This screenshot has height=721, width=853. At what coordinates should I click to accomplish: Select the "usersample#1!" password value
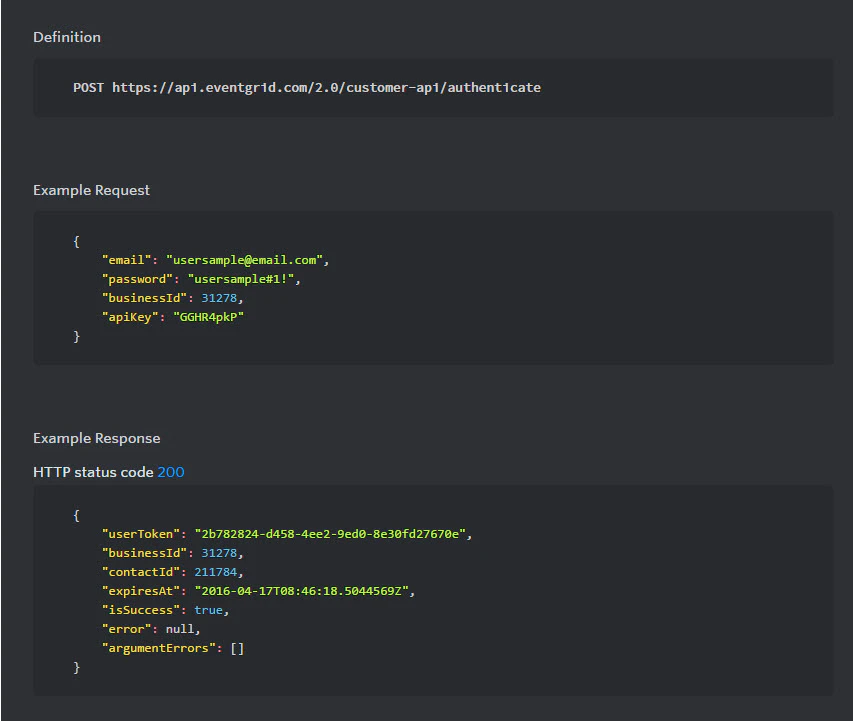click(x=241, y=279)
